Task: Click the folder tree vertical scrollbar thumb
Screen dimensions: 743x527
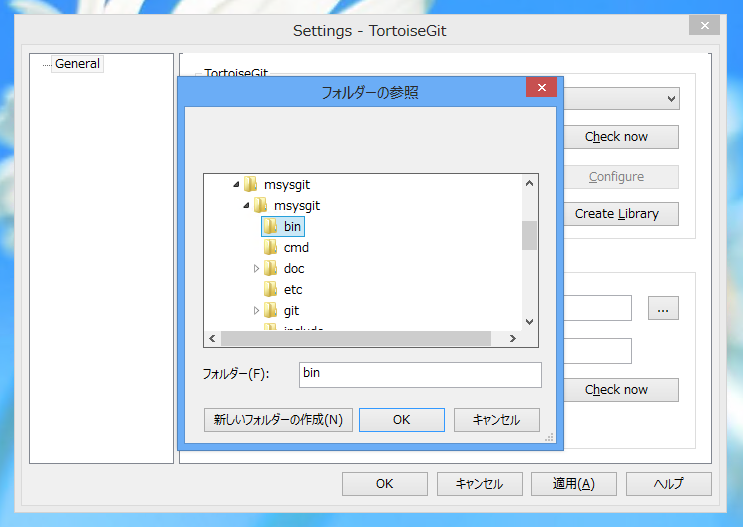Action: [x=529, y=235]
